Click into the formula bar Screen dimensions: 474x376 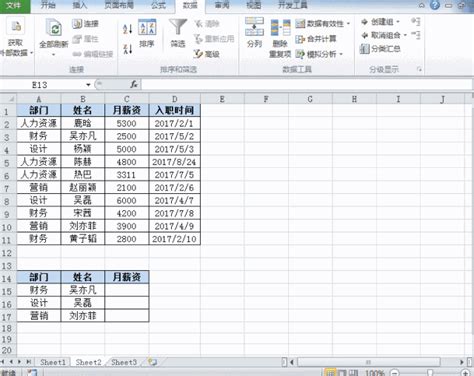tap(307, 85)
